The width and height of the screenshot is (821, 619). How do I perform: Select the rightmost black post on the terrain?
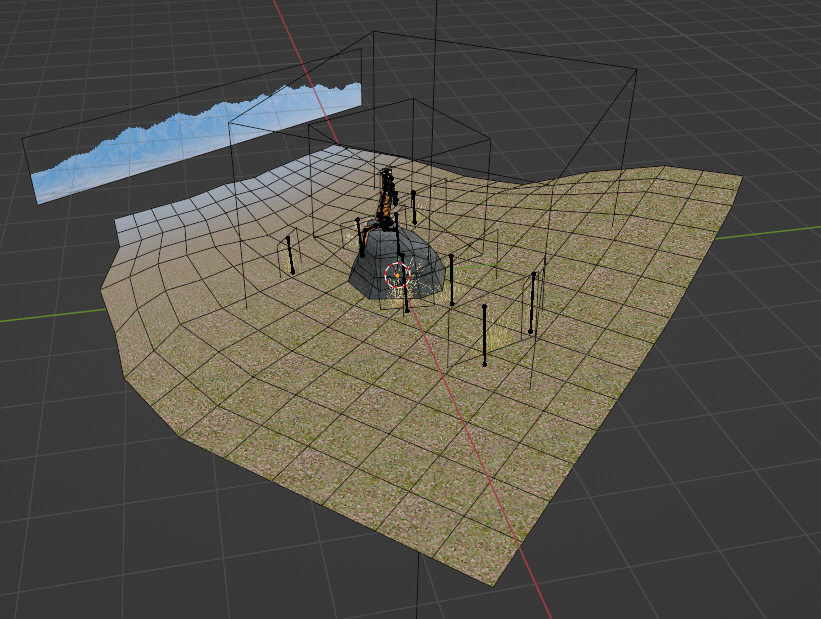point(532,303)
